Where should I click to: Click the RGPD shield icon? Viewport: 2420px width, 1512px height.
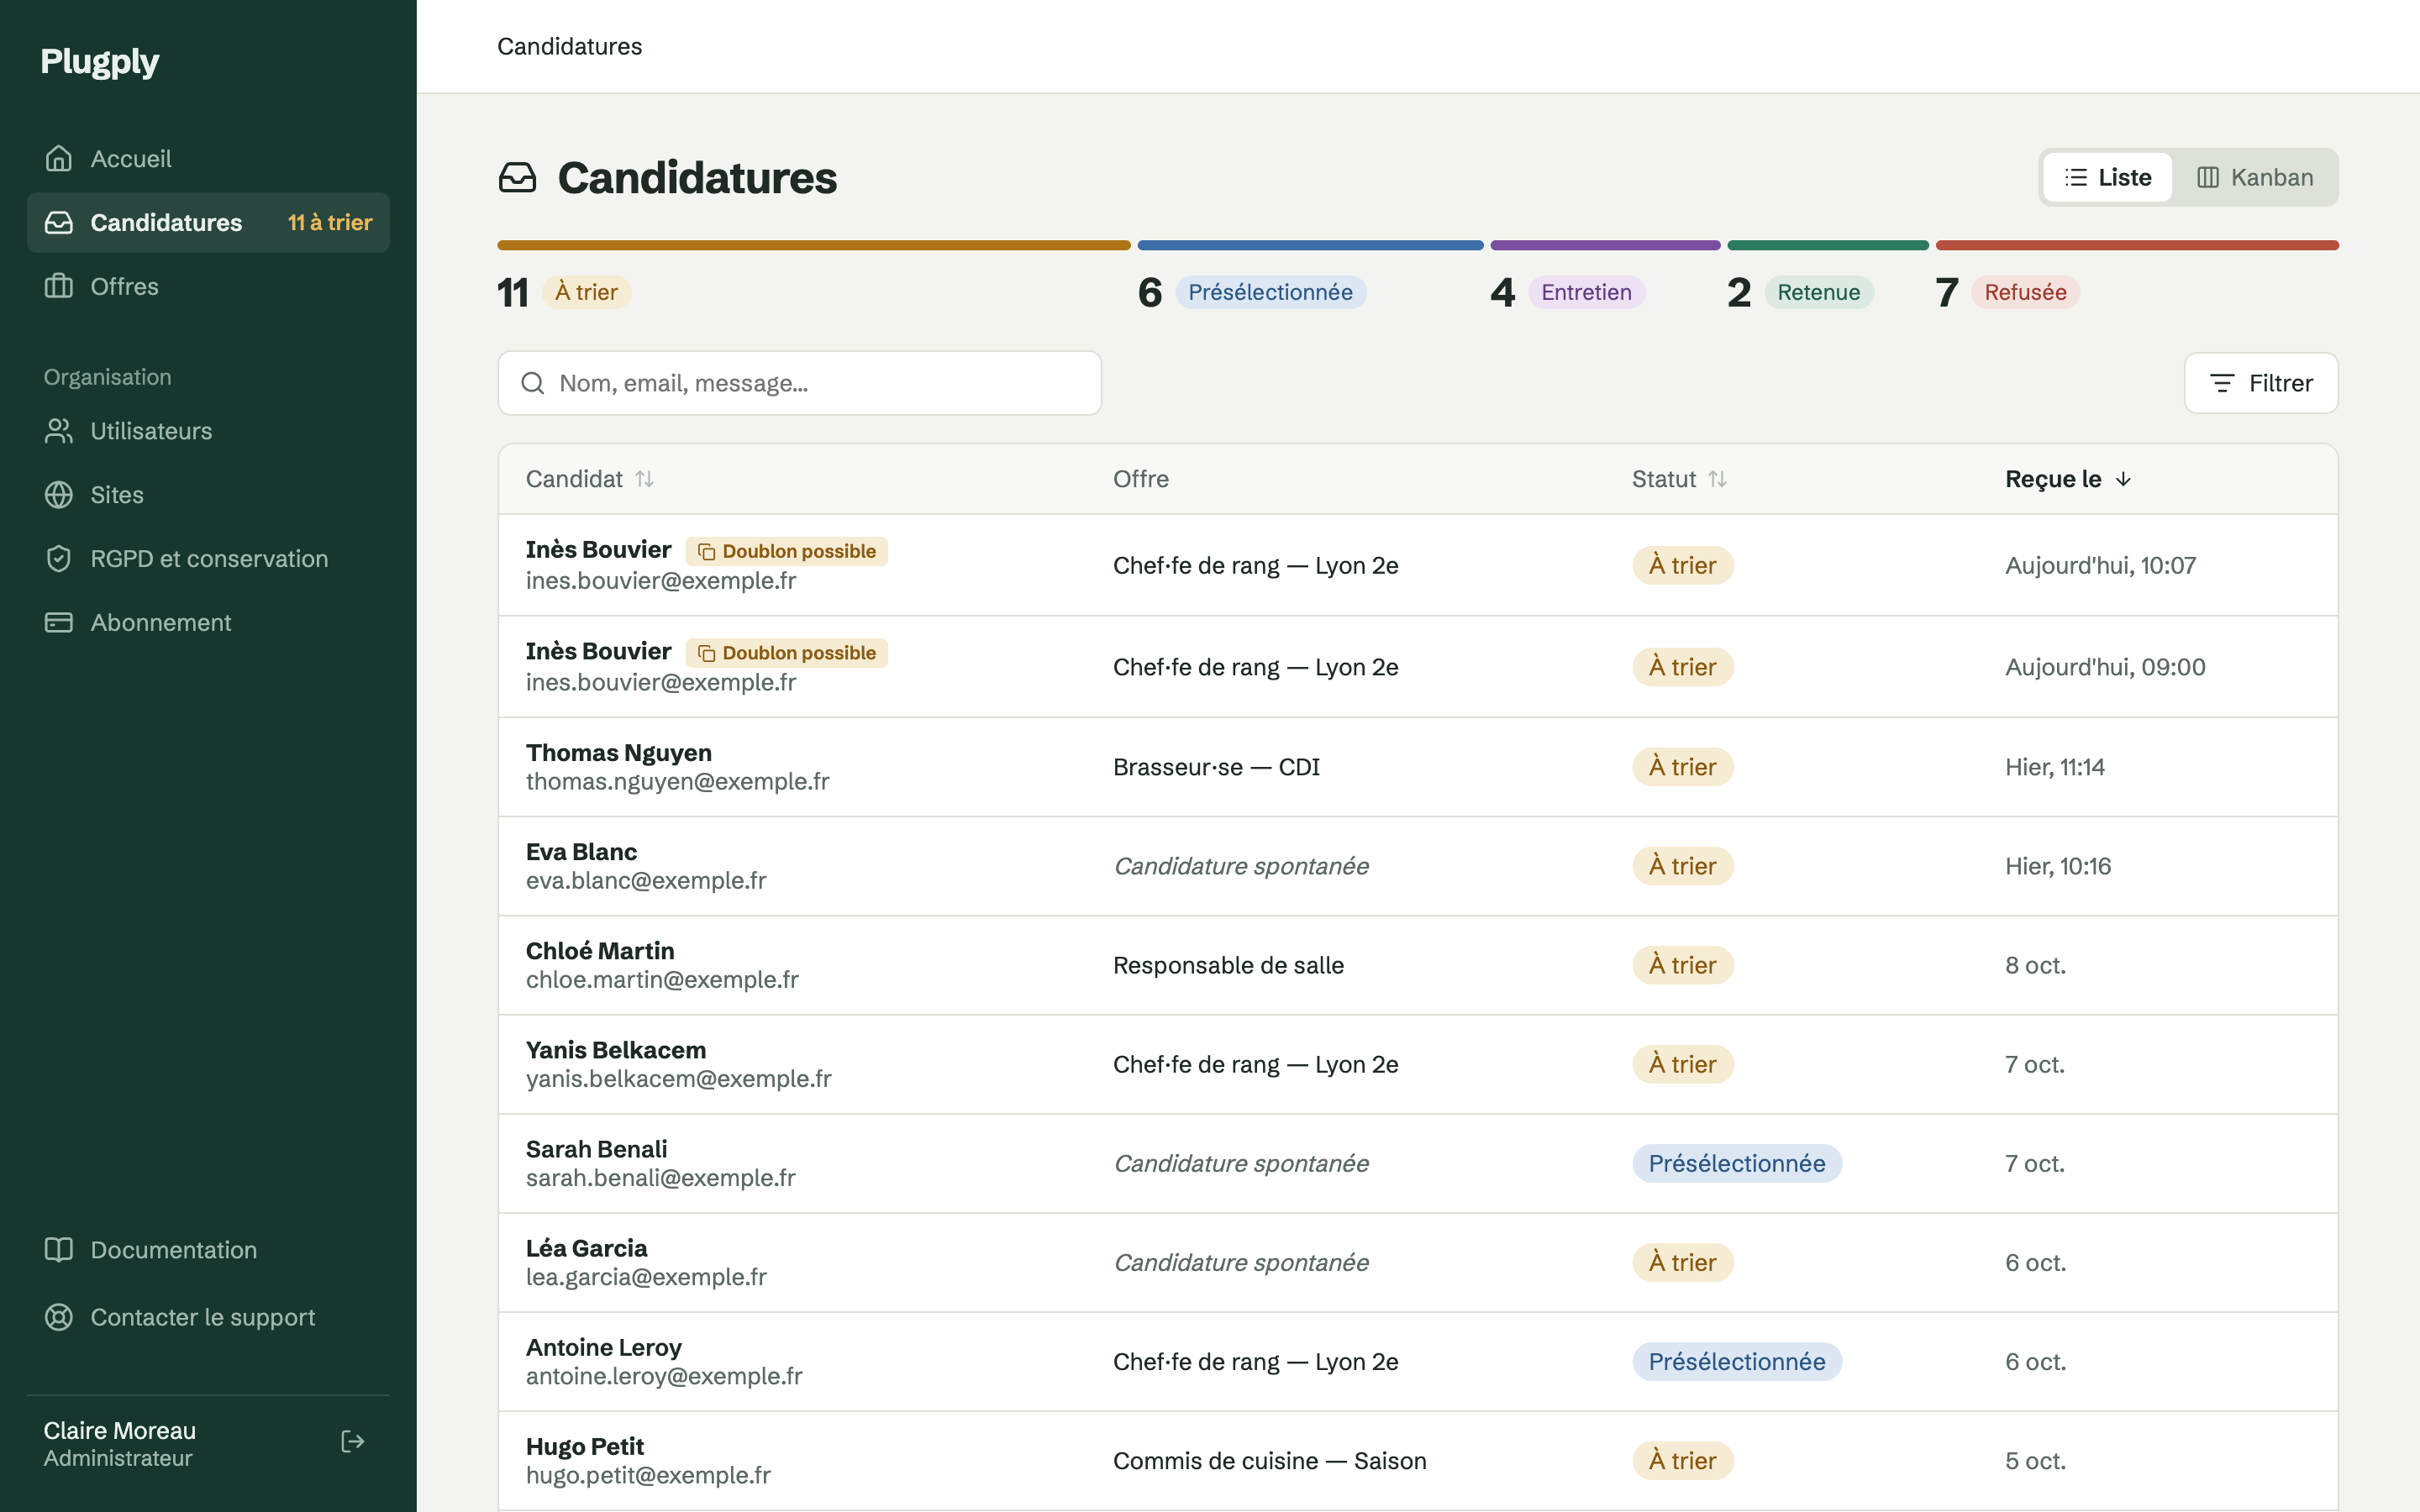point(59,559)
